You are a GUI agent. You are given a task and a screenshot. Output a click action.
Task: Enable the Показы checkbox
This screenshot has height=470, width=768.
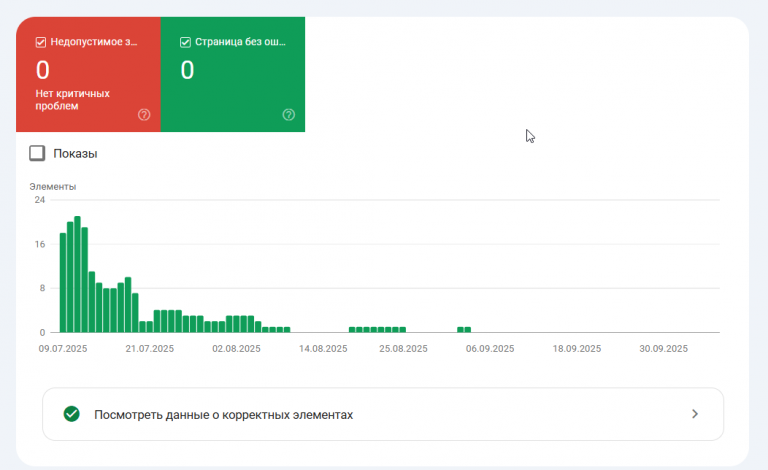click(x=38, y=153)
